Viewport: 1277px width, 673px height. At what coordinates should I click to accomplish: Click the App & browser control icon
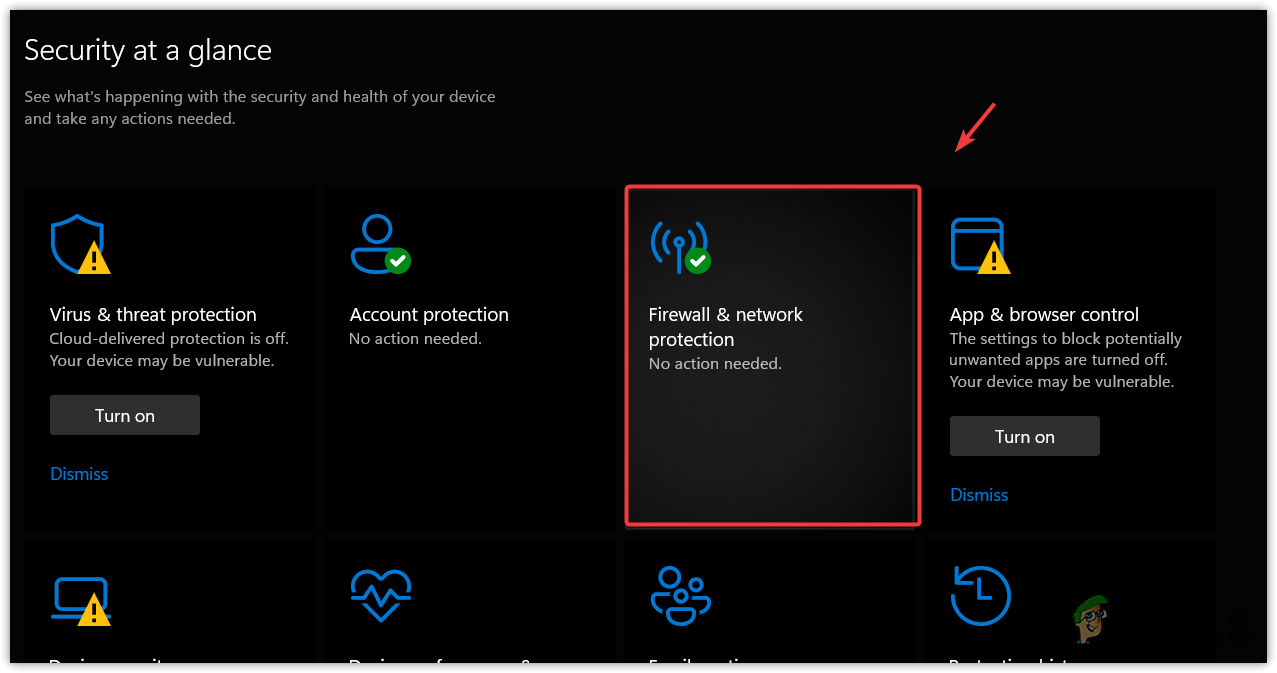(980, 243)
